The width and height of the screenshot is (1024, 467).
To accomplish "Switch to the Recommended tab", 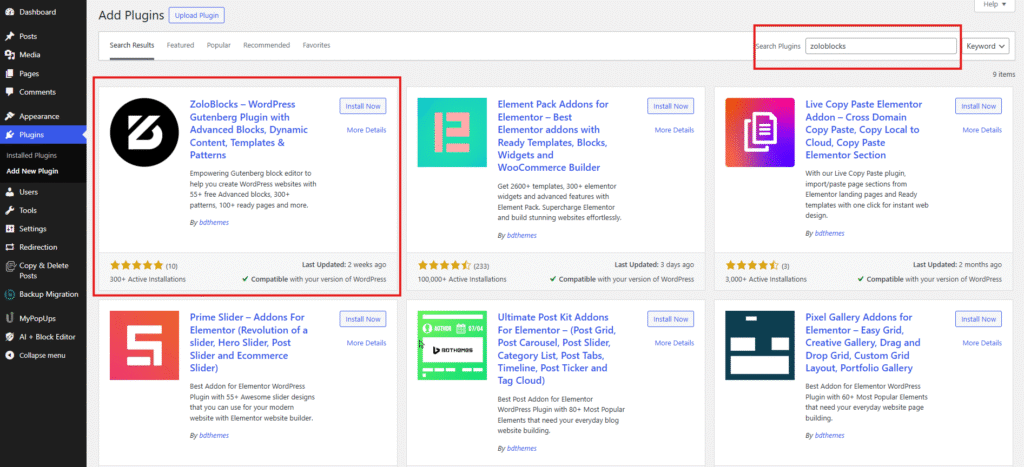I will click(266, 46).
